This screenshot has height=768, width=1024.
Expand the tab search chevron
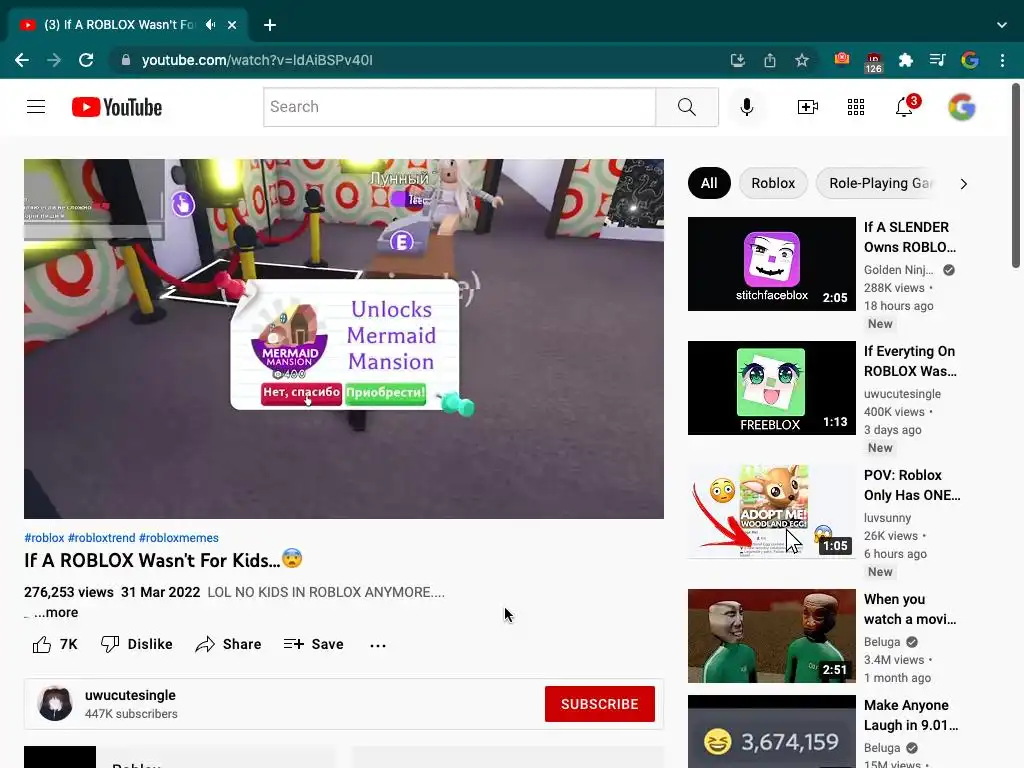[1002, 25]
